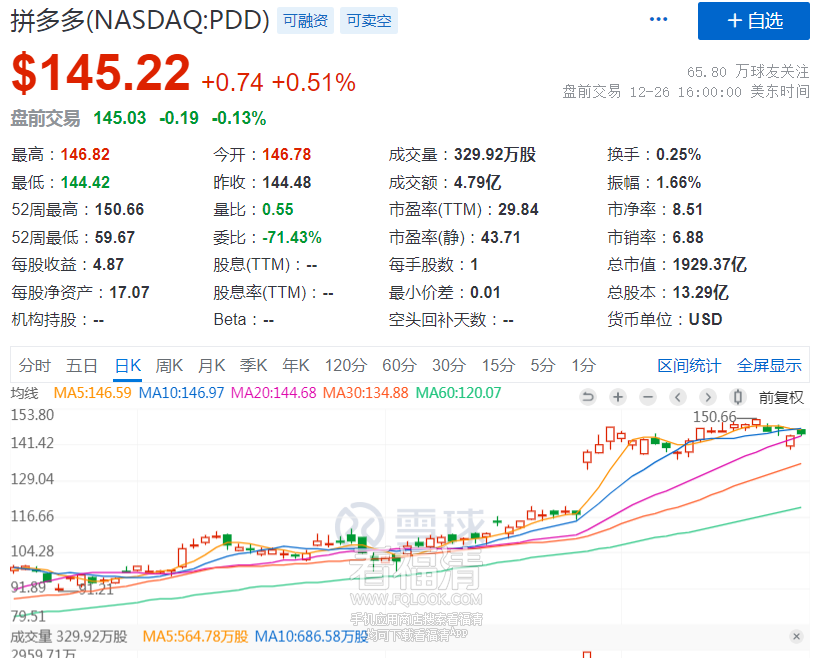Select the 季K chart tab
Image resolution: width=832 pixels, height=658 pixels.
click(254, 366)
